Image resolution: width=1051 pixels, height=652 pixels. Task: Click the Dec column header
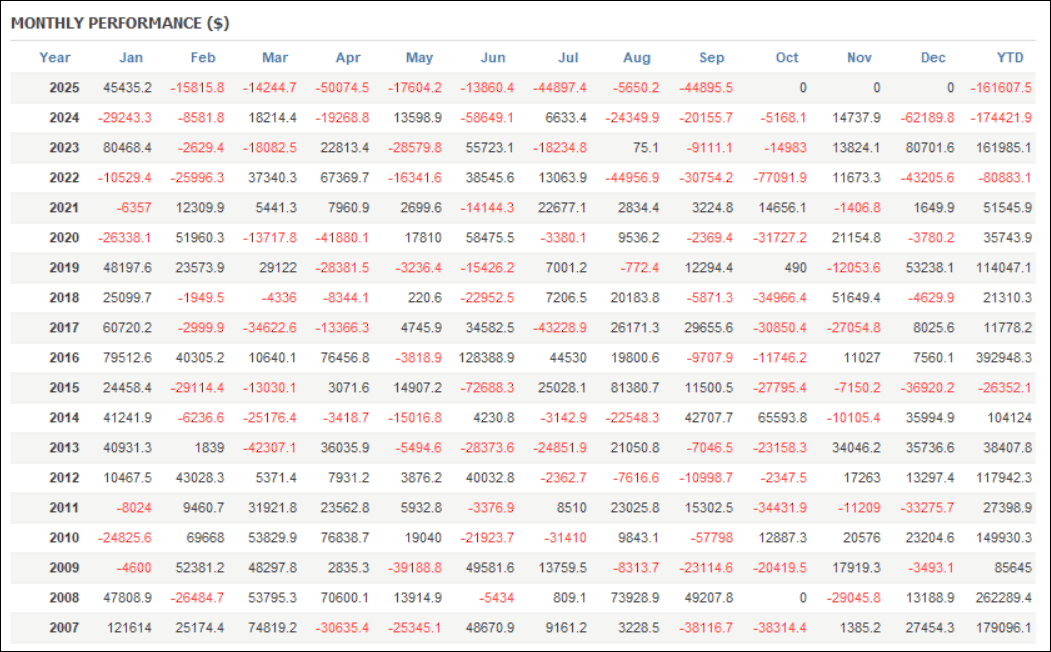point(933,58)
